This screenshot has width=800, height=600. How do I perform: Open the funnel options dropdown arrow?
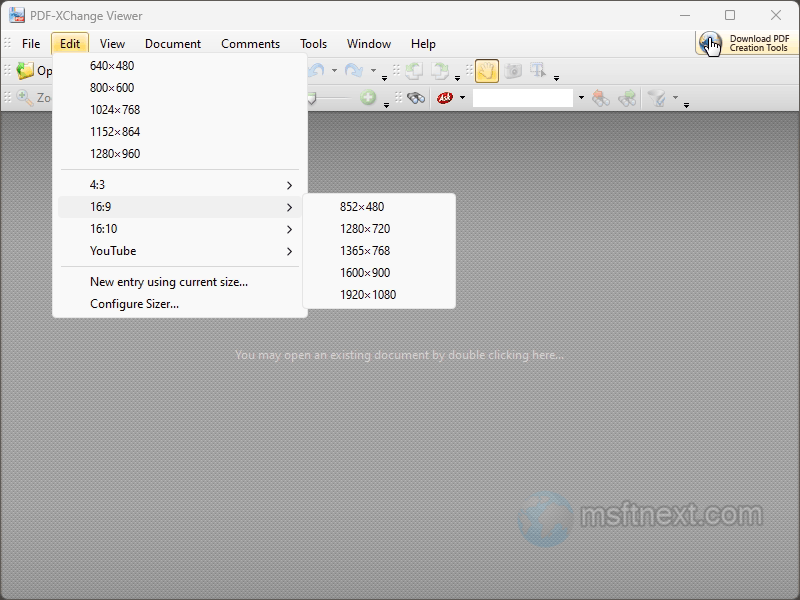tap(675, 97)
